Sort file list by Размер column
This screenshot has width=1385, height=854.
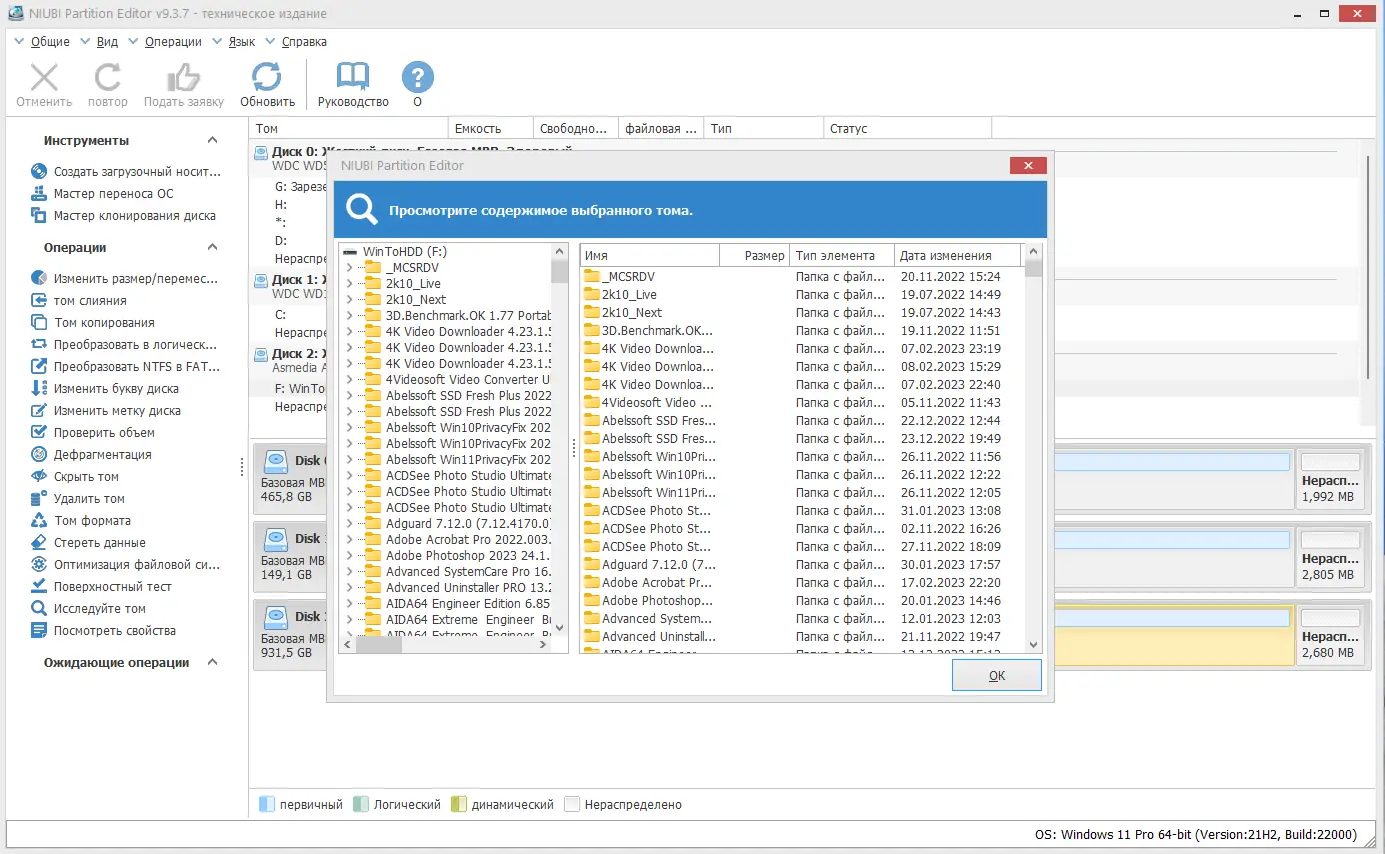755,255
